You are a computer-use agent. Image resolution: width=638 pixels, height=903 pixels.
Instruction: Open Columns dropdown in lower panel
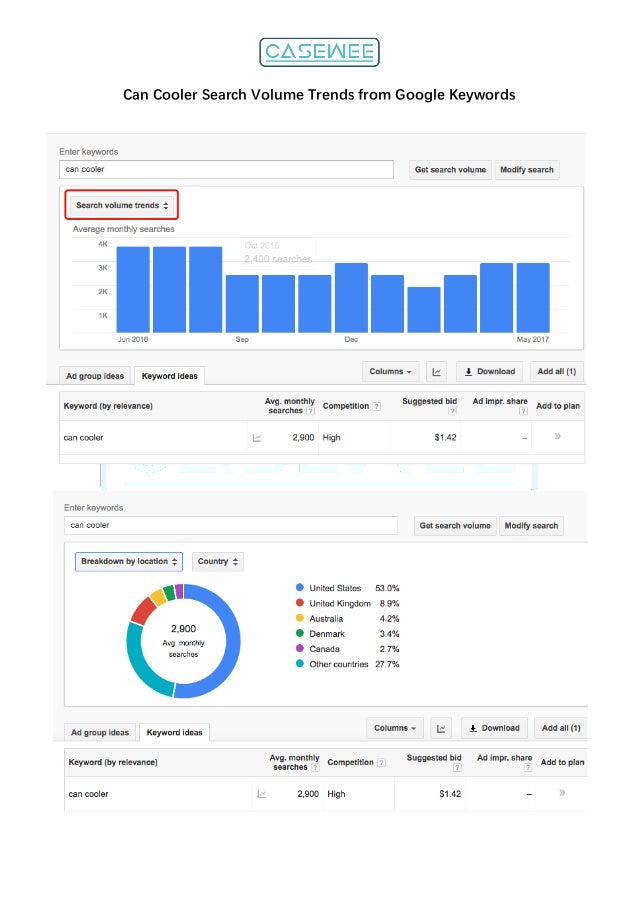[x=395, y=728]
